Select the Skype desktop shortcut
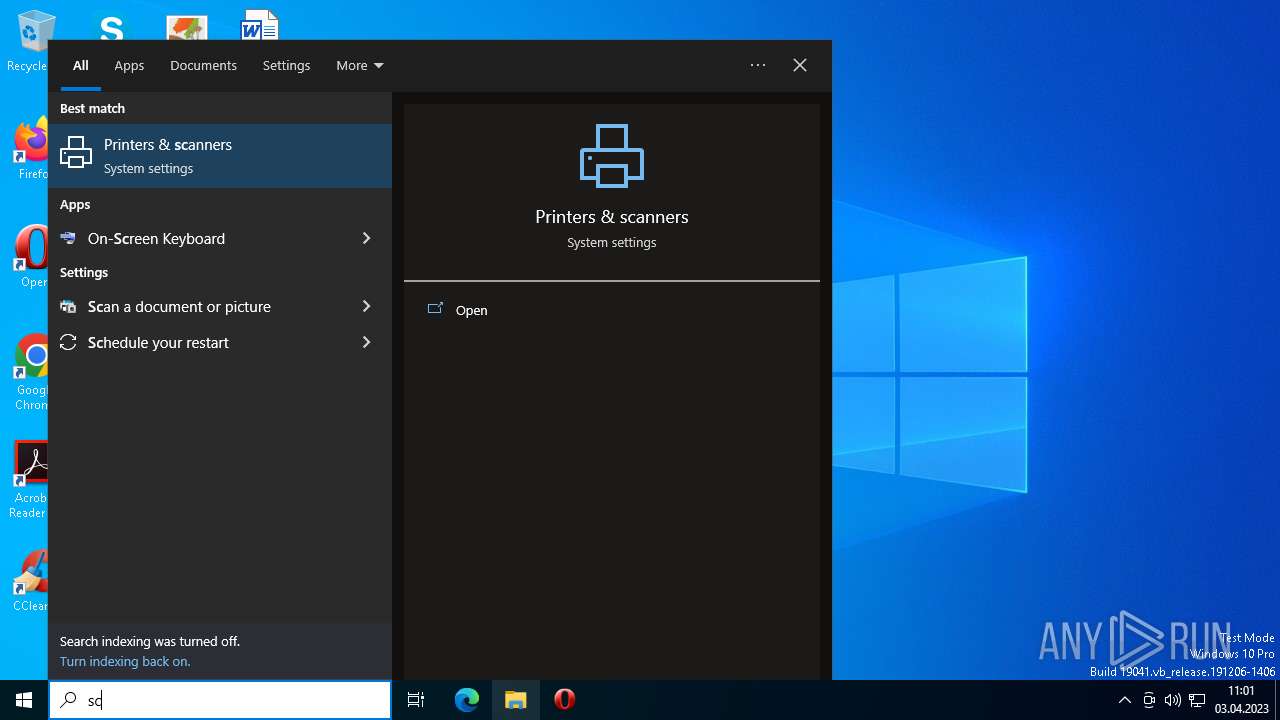The height and width of the screenshot is (720, 1280). (111, 27)
